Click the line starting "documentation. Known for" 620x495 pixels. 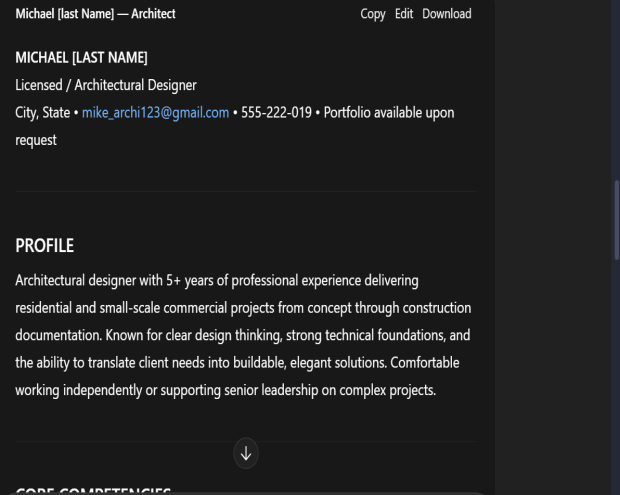pos(243,335)
